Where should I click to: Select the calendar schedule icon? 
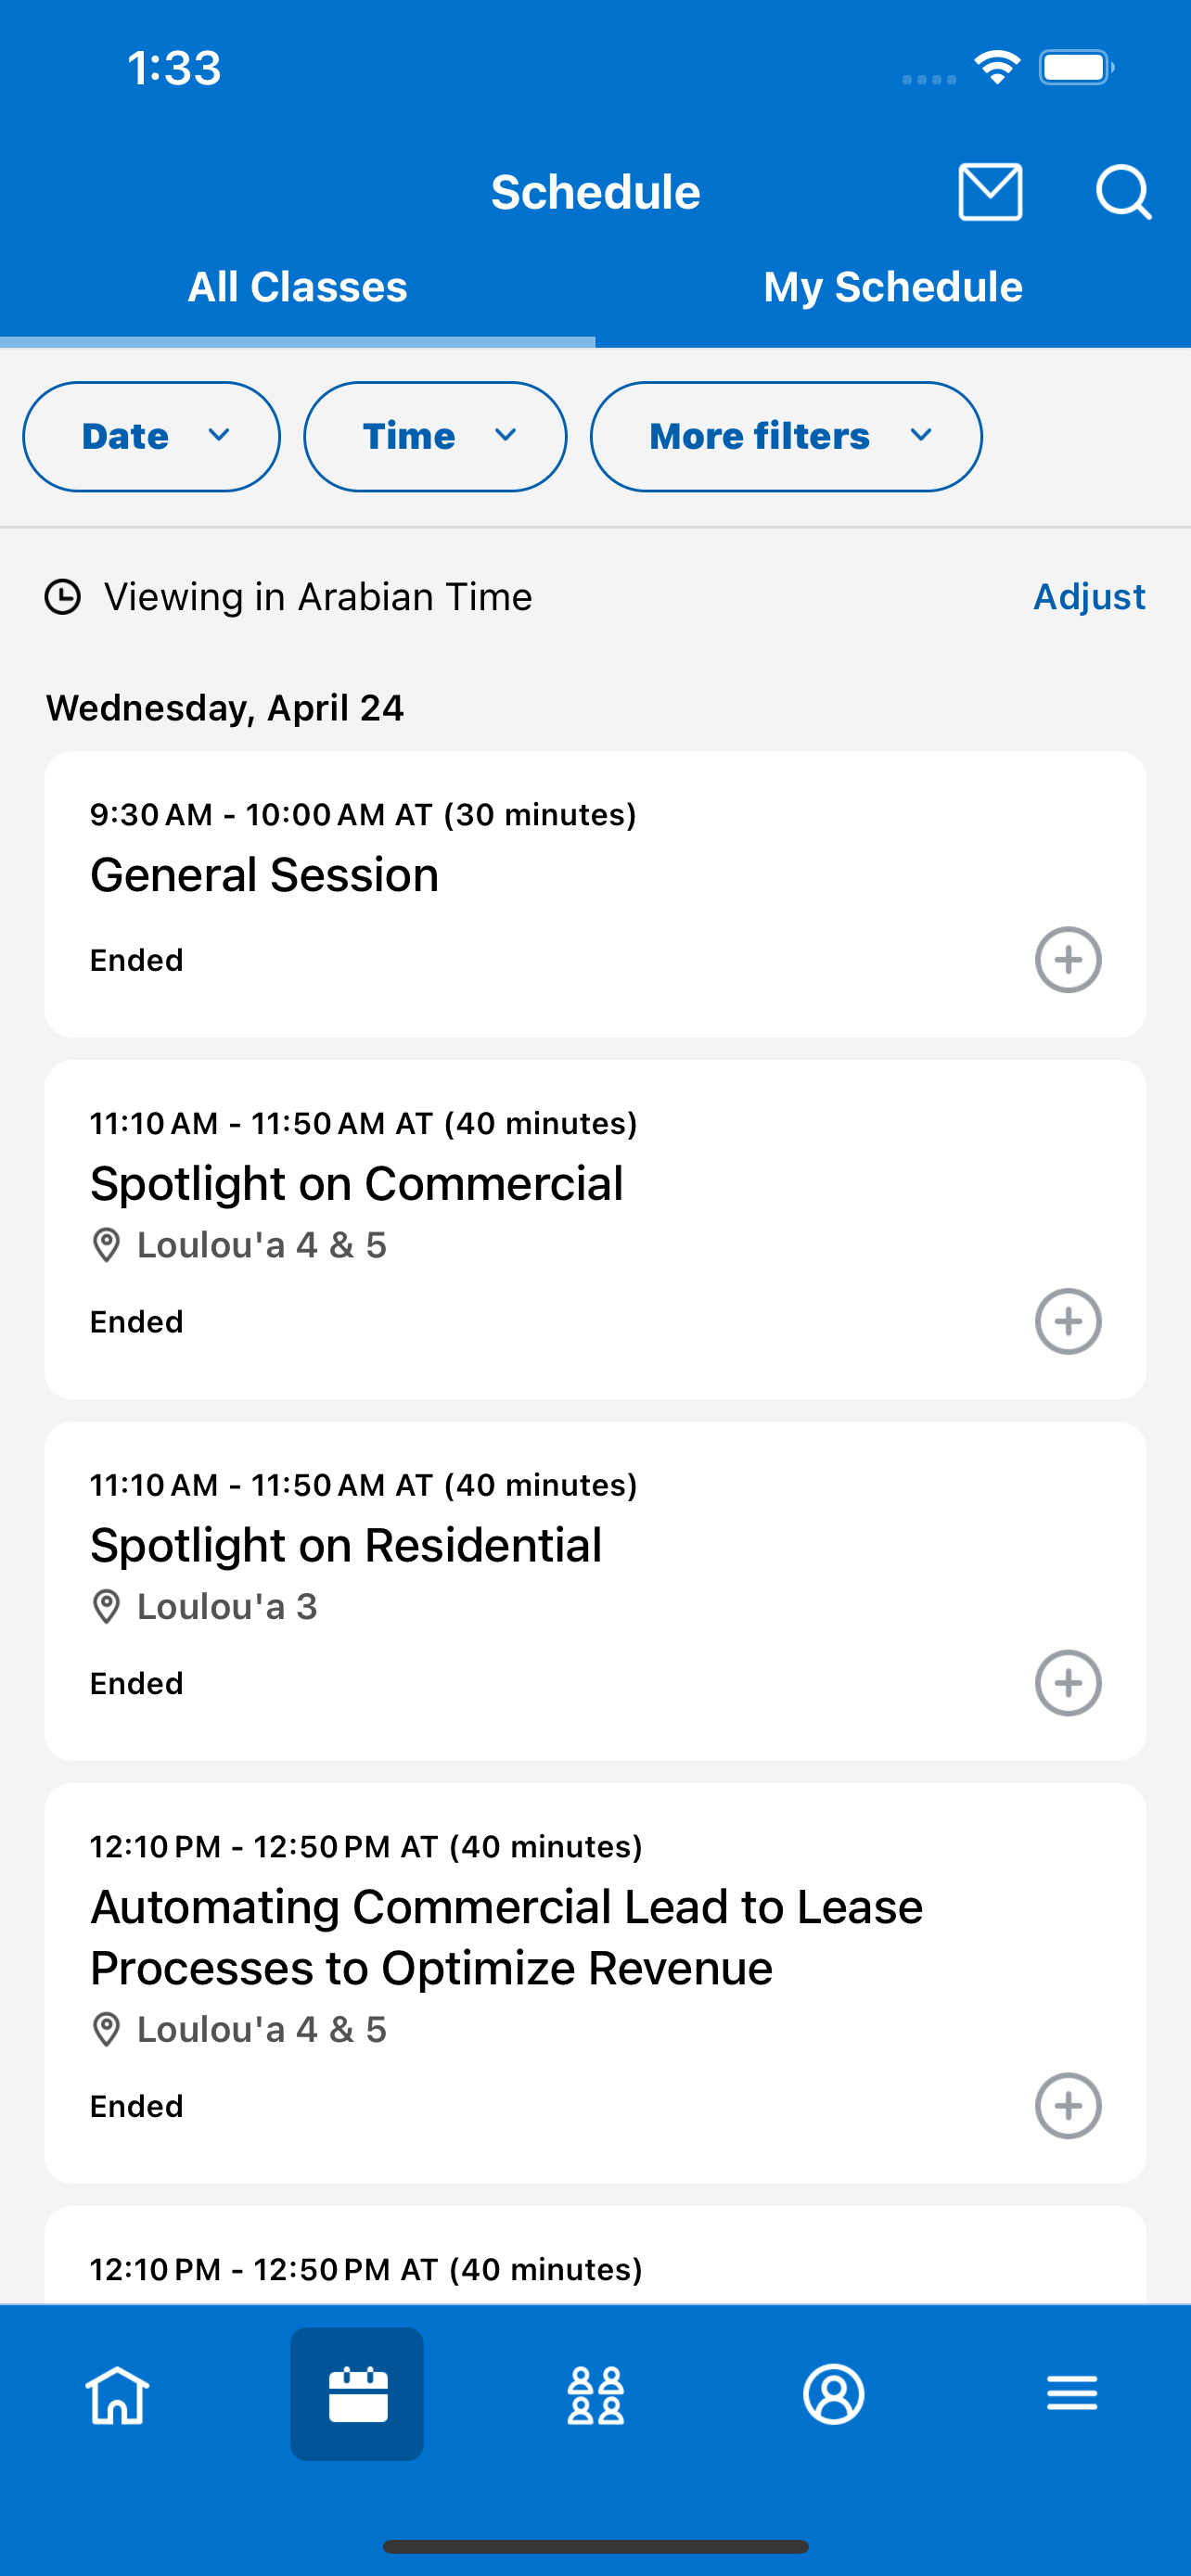(357, 2394)
